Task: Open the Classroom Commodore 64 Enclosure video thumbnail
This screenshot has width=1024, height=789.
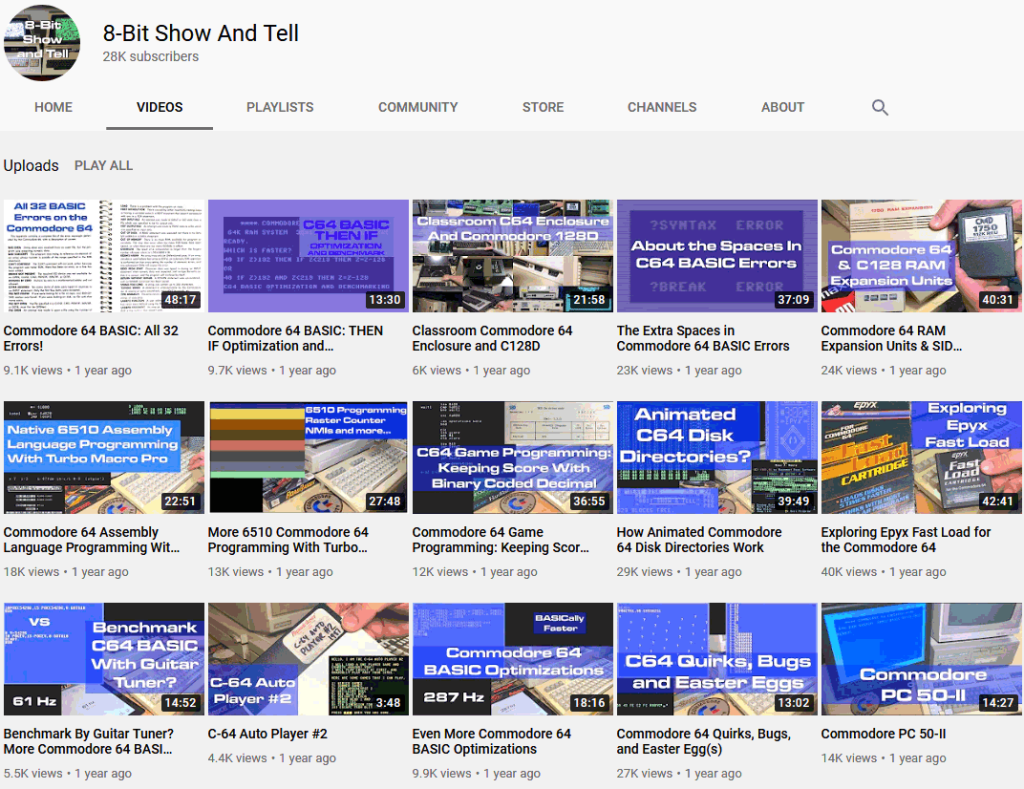Action: coord(512,254)
